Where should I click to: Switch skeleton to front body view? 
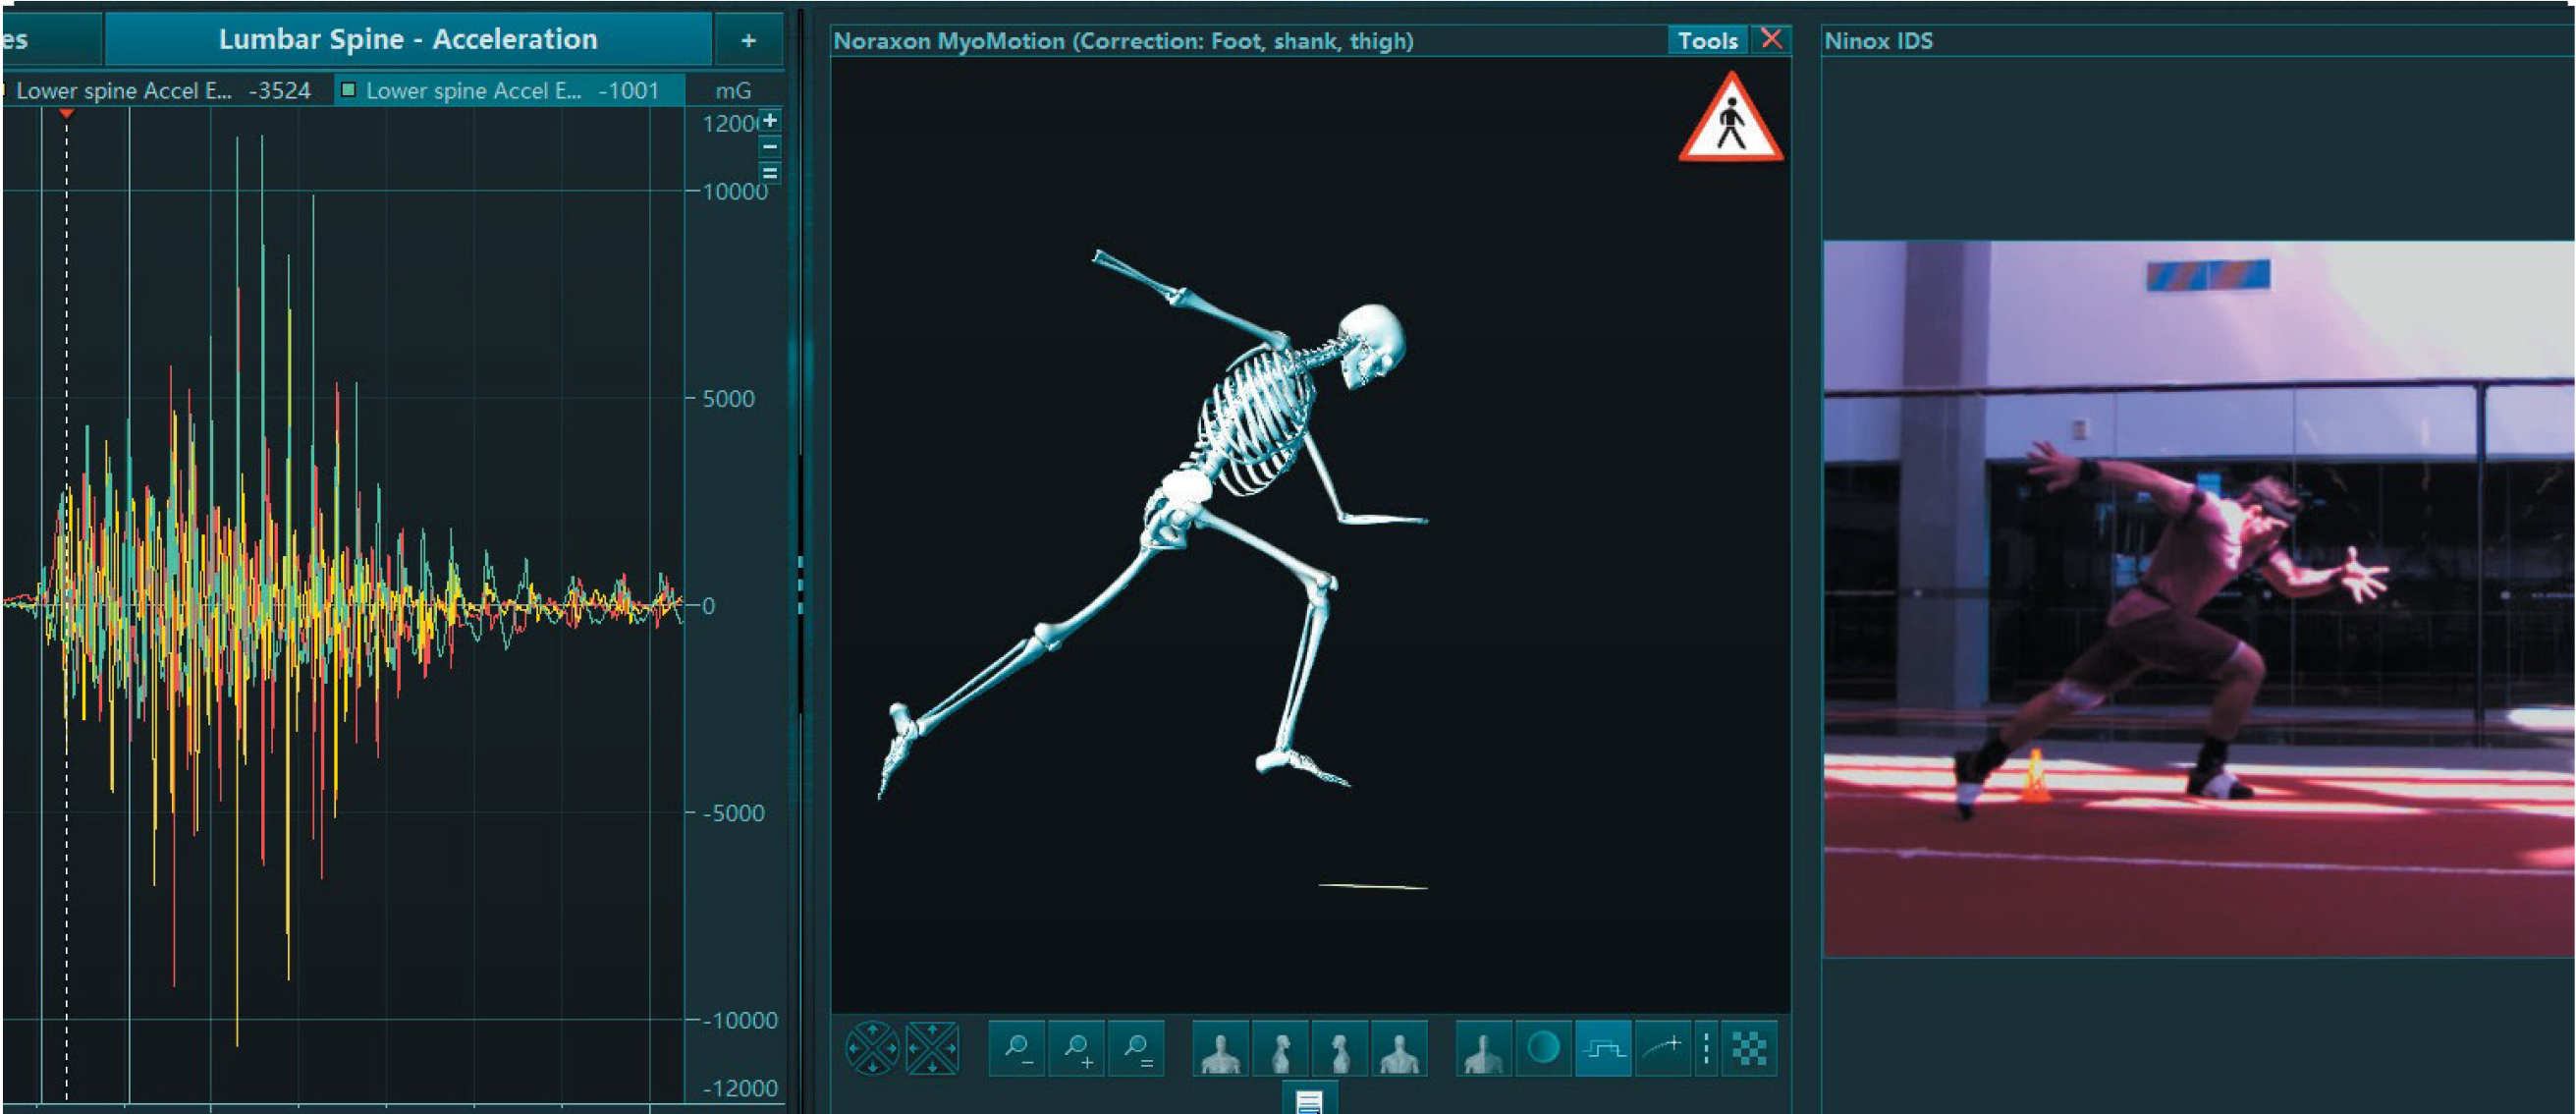1222,1049
